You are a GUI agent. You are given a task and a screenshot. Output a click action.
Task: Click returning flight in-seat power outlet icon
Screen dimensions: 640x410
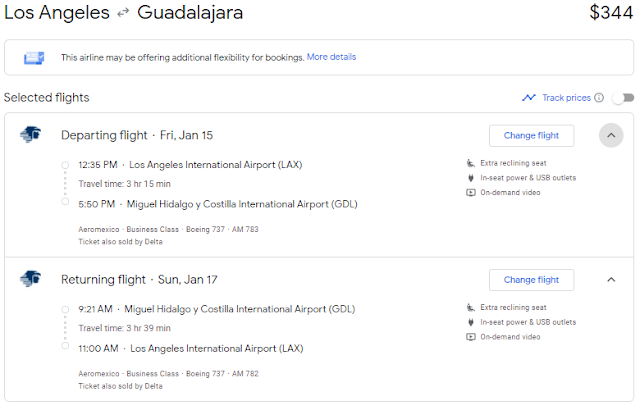pos(471,322)
